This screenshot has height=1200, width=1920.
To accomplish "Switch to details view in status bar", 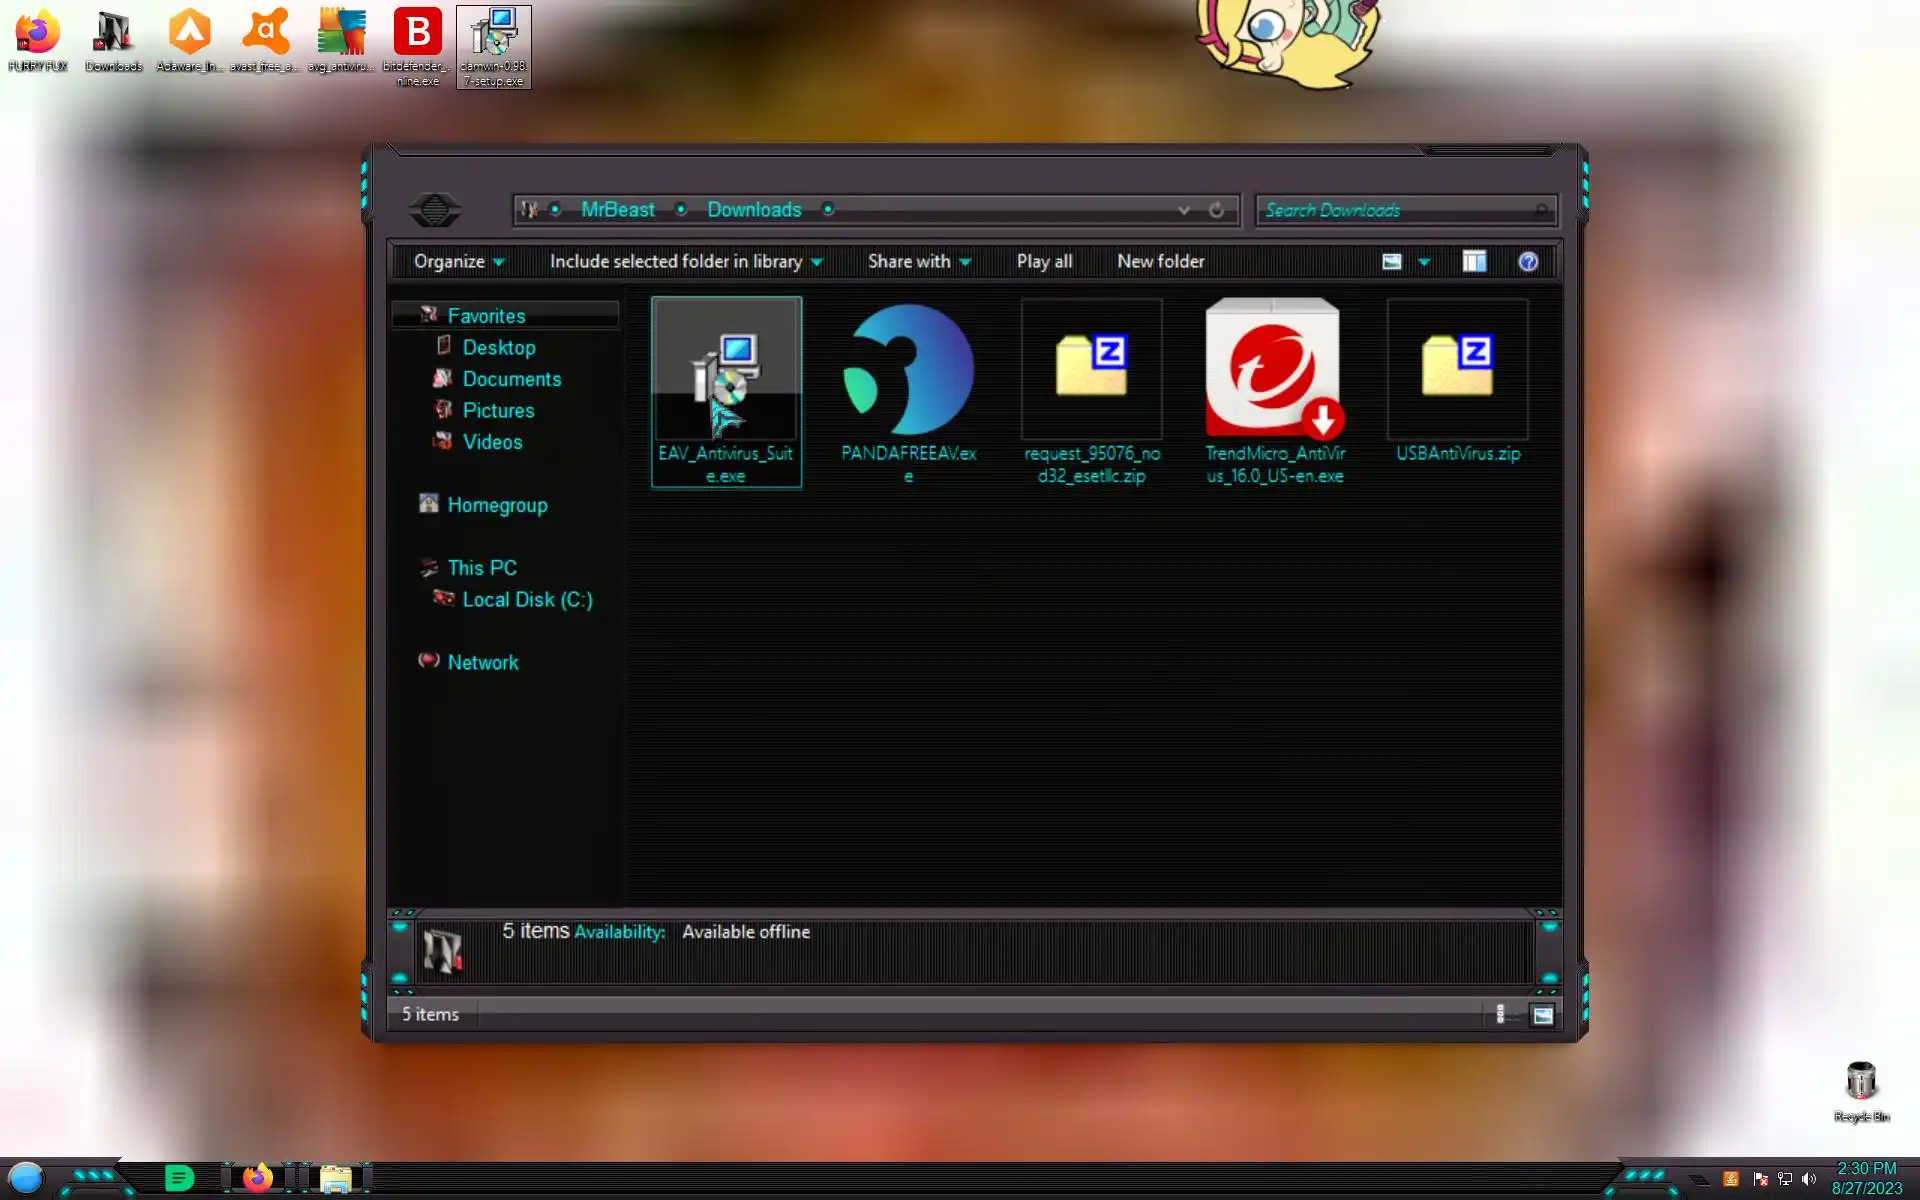I will coord(1500,1015).
